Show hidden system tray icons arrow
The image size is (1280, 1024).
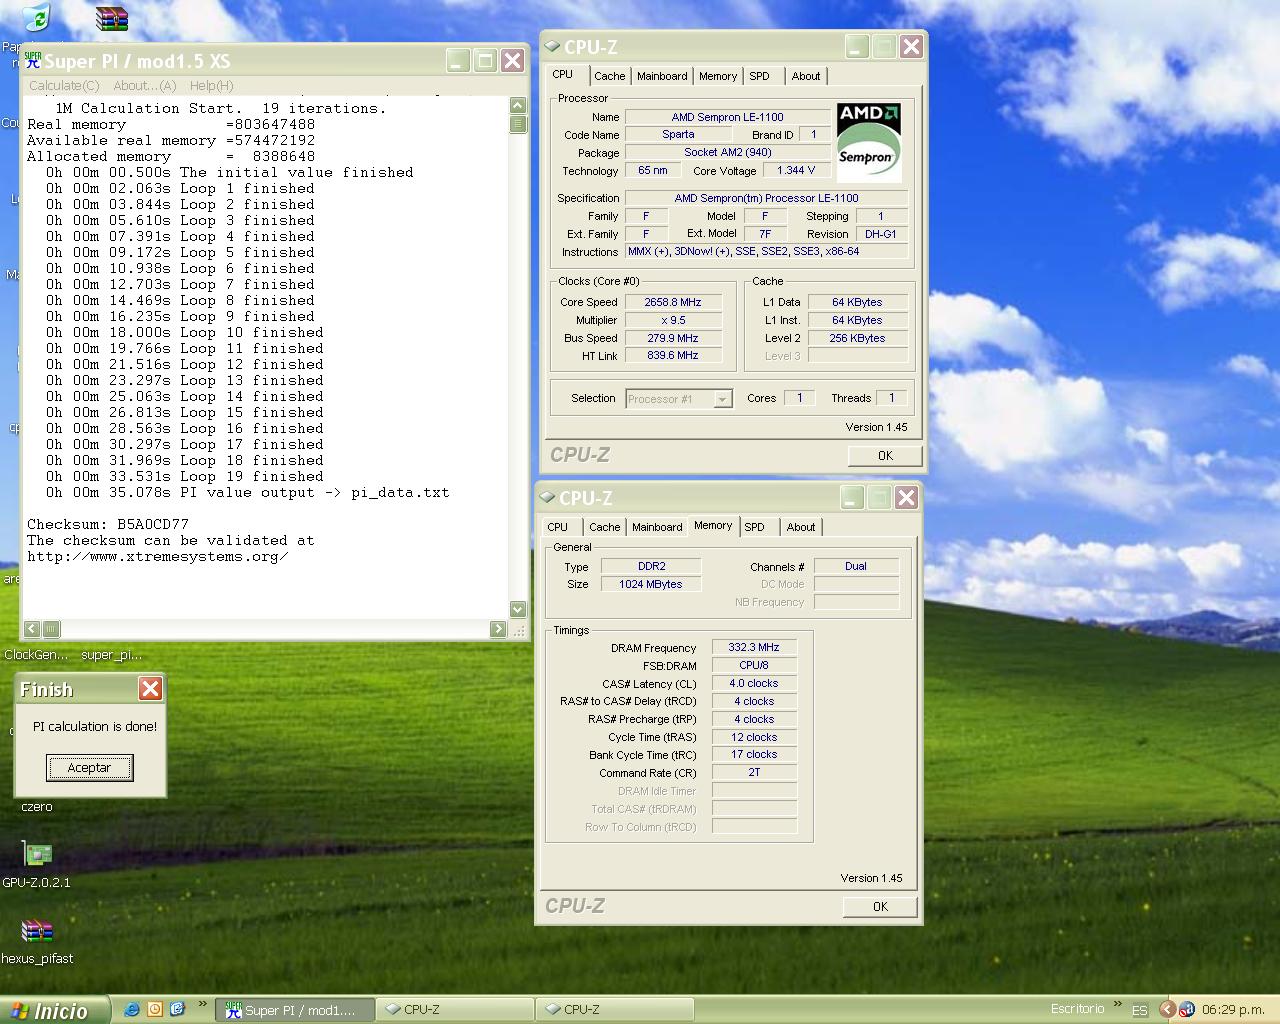click(x=1167, y=1010)
